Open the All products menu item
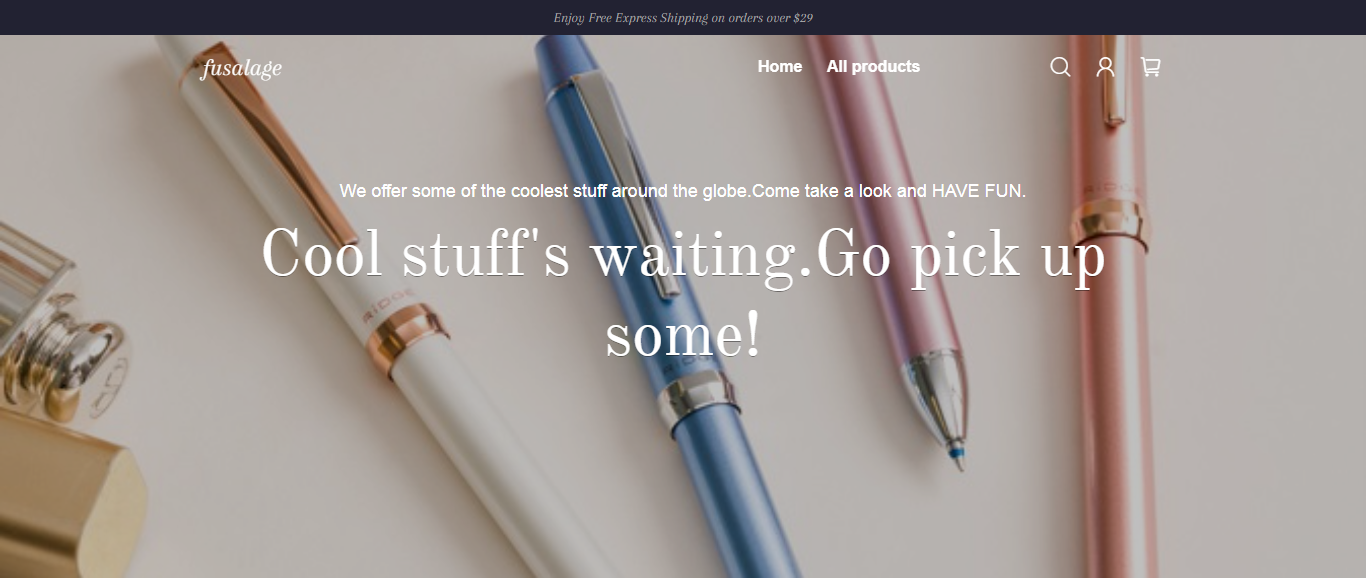This screenshot has height=578, width=1366. tap(873, 67)
